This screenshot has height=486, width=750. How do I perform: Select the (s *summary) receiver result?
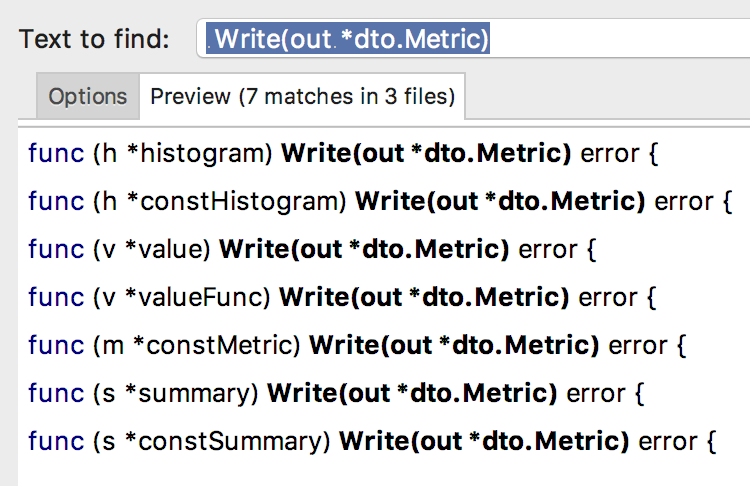pos(384,393)
